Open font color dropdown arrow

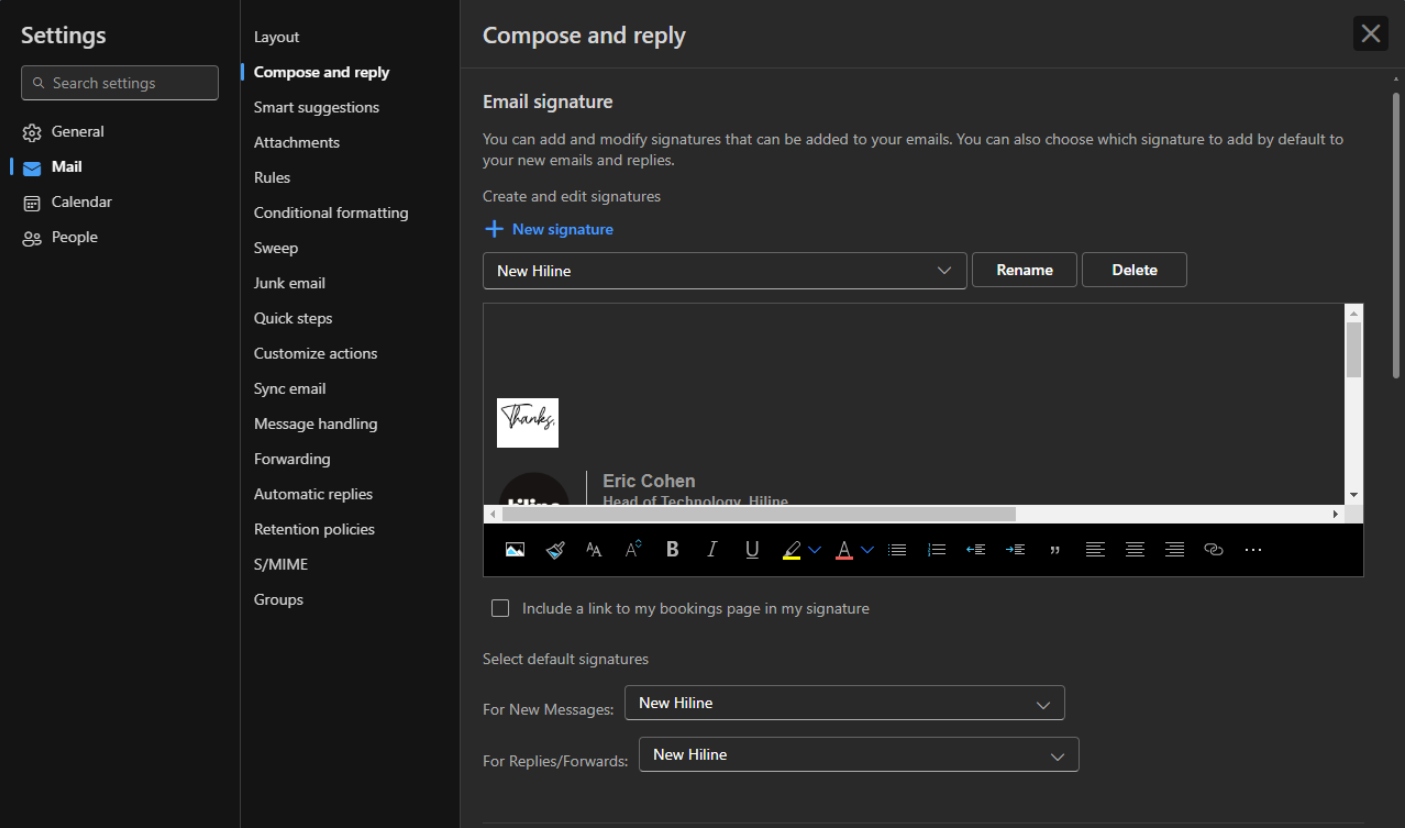click(867, 549)
